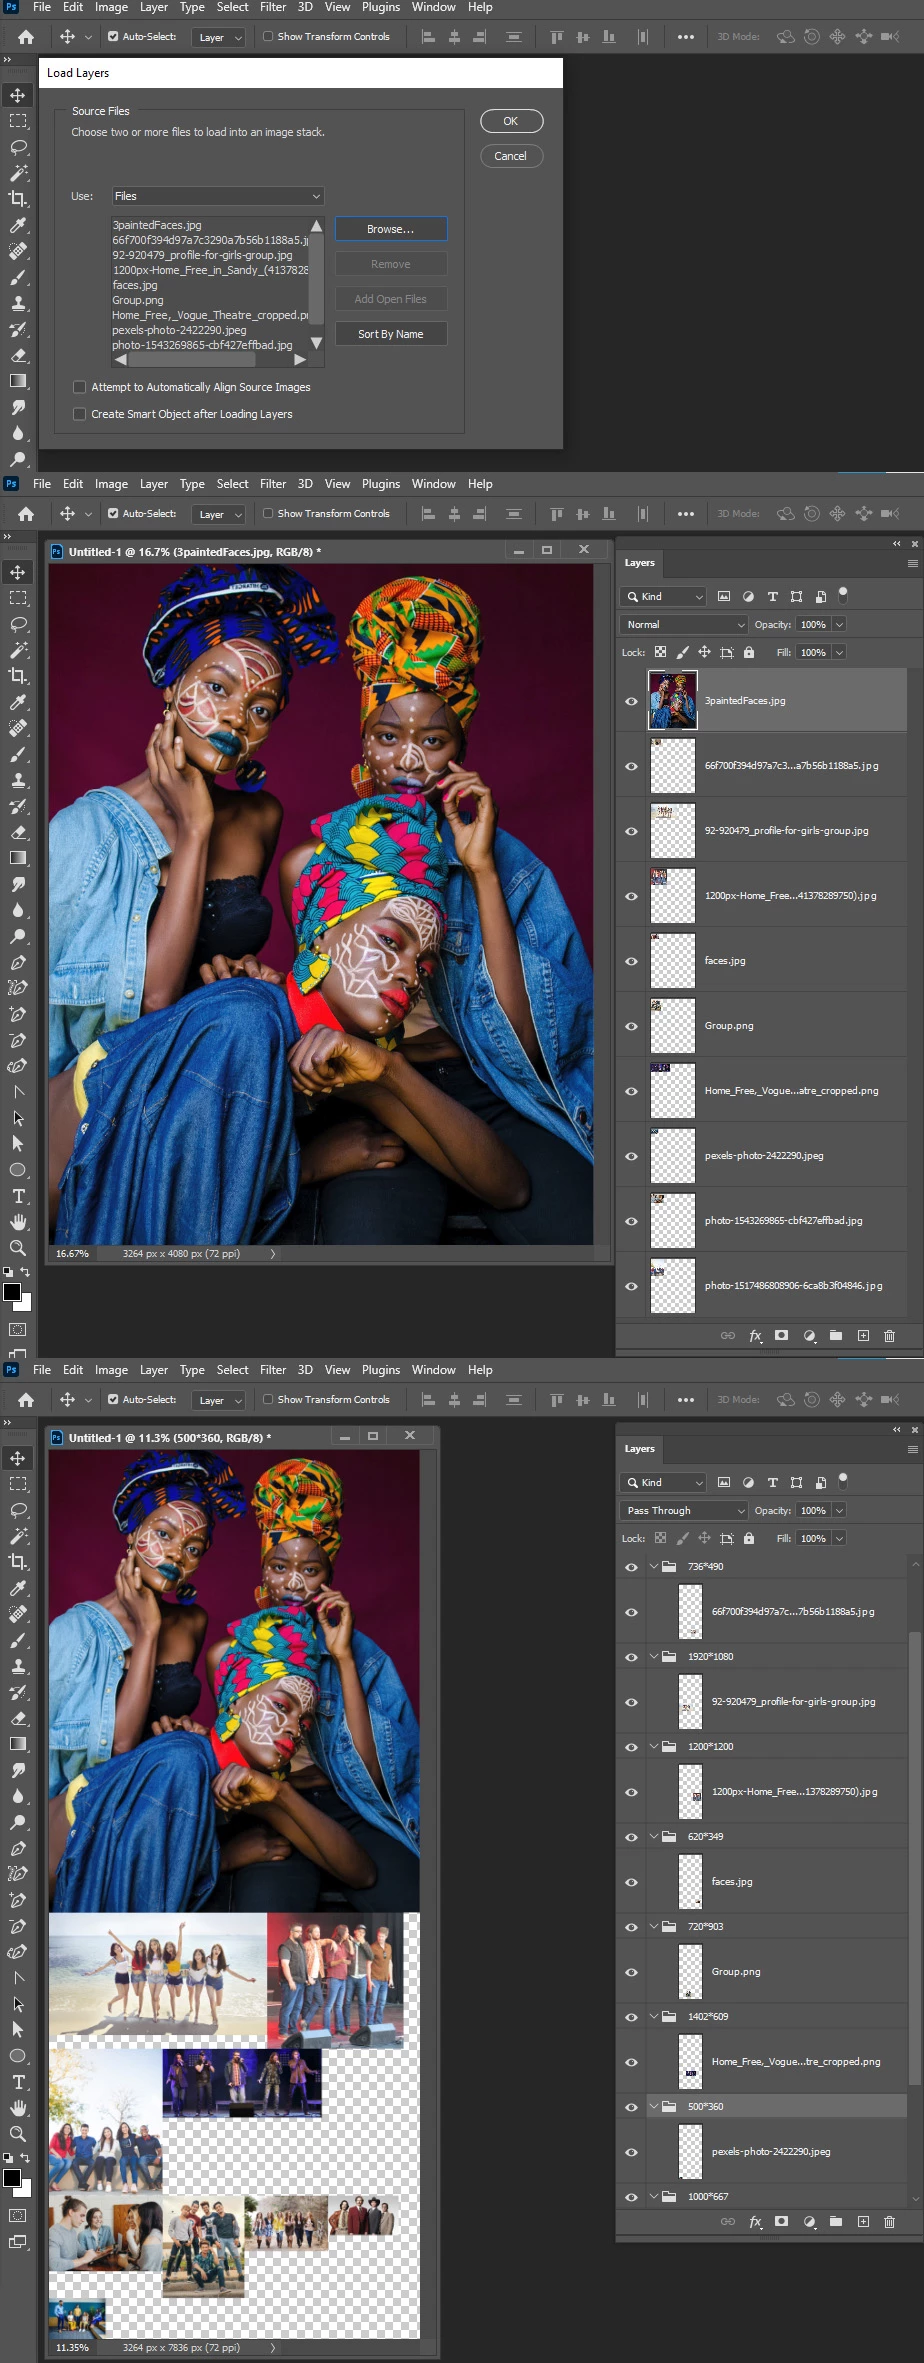This screenshot has height=2363, width=924.
Task: Select the Gradient tool beside the 16.7% document
Action: click(x=18, y=858)
